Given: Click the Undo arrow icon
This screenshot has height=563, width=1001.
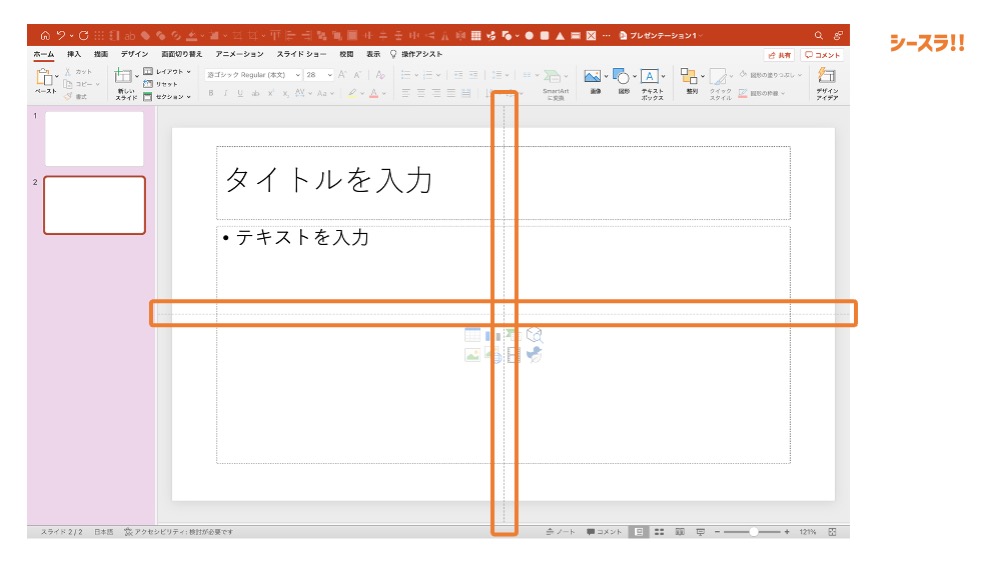Looking at the screenshot, I should point(61,35).
